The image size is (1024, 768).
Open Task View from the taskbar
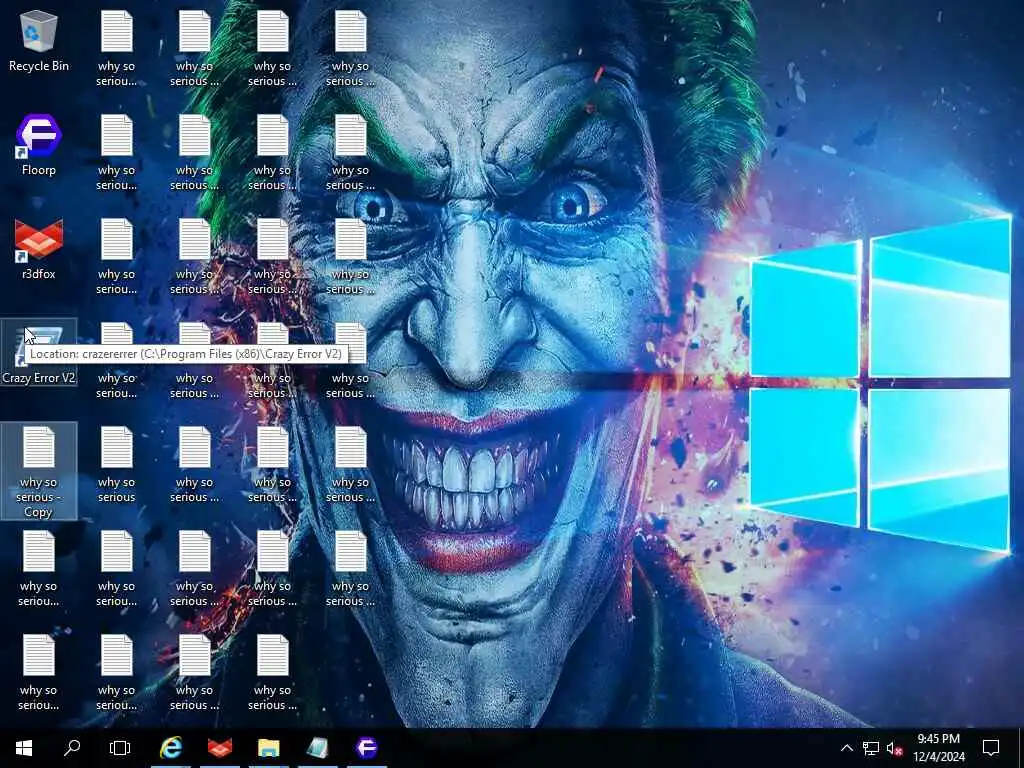click(120, 748)
